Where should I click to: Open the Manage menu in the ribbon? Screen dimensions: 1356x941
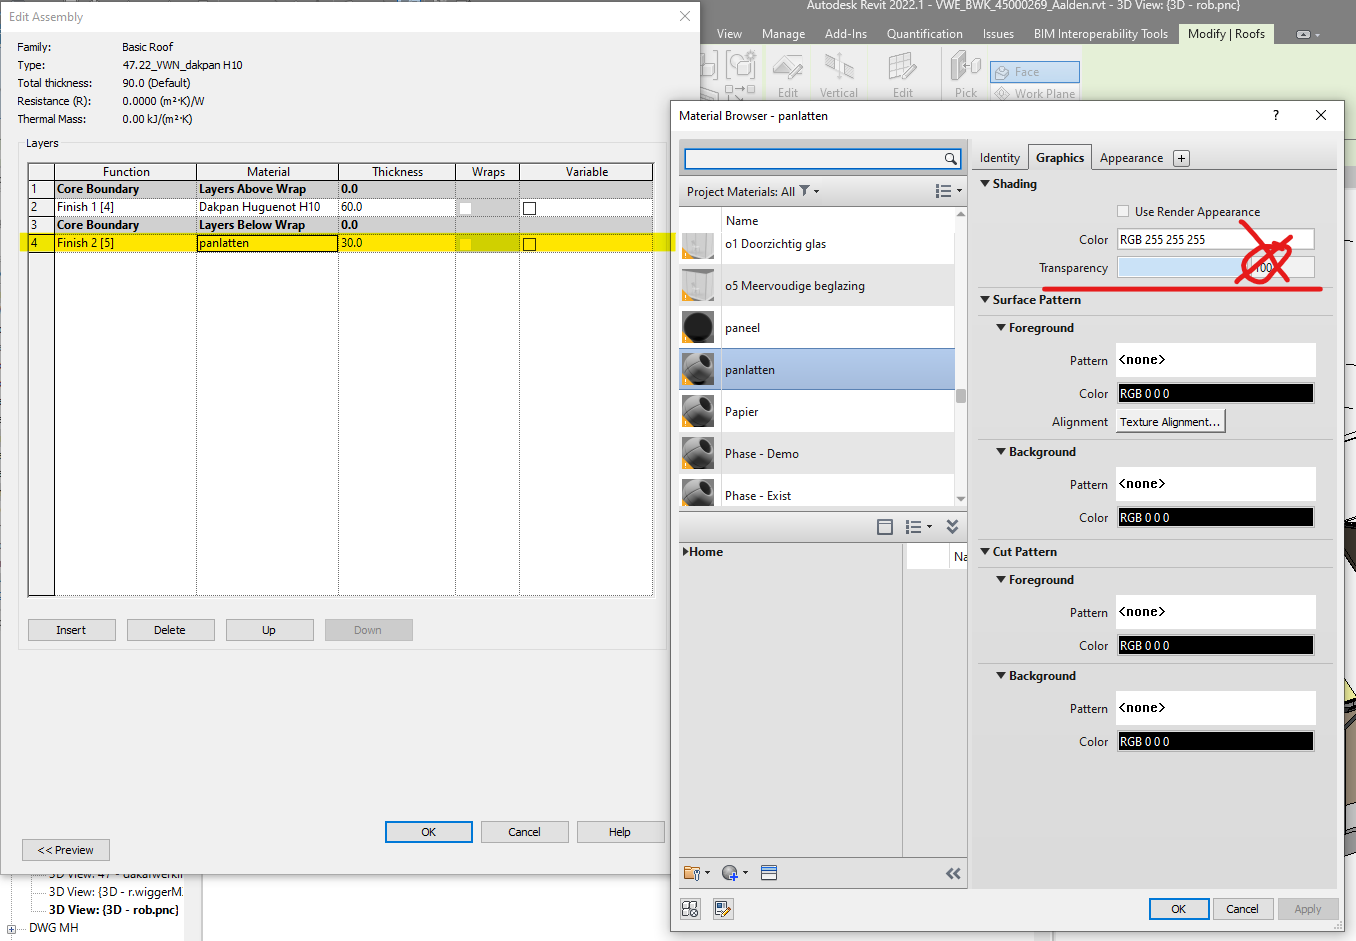[783, 33]
